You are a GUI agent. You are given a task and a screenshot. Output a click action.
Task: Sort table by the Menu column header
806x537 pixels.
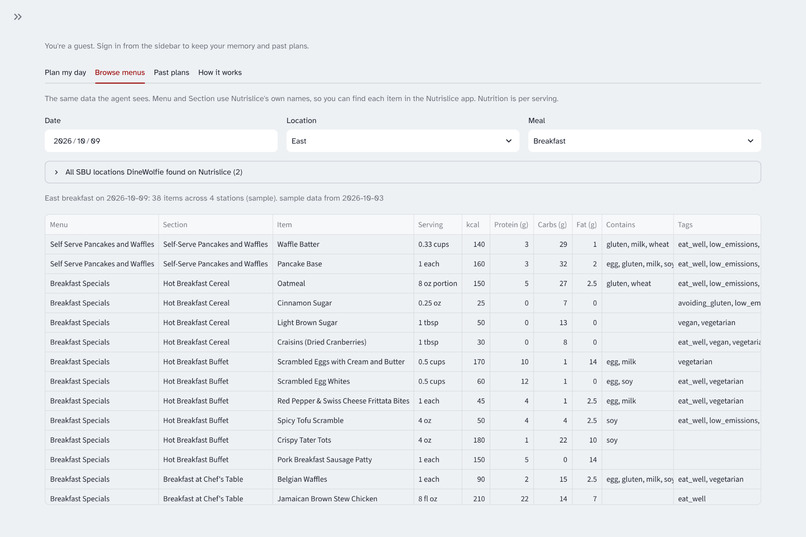coord(102,225)
